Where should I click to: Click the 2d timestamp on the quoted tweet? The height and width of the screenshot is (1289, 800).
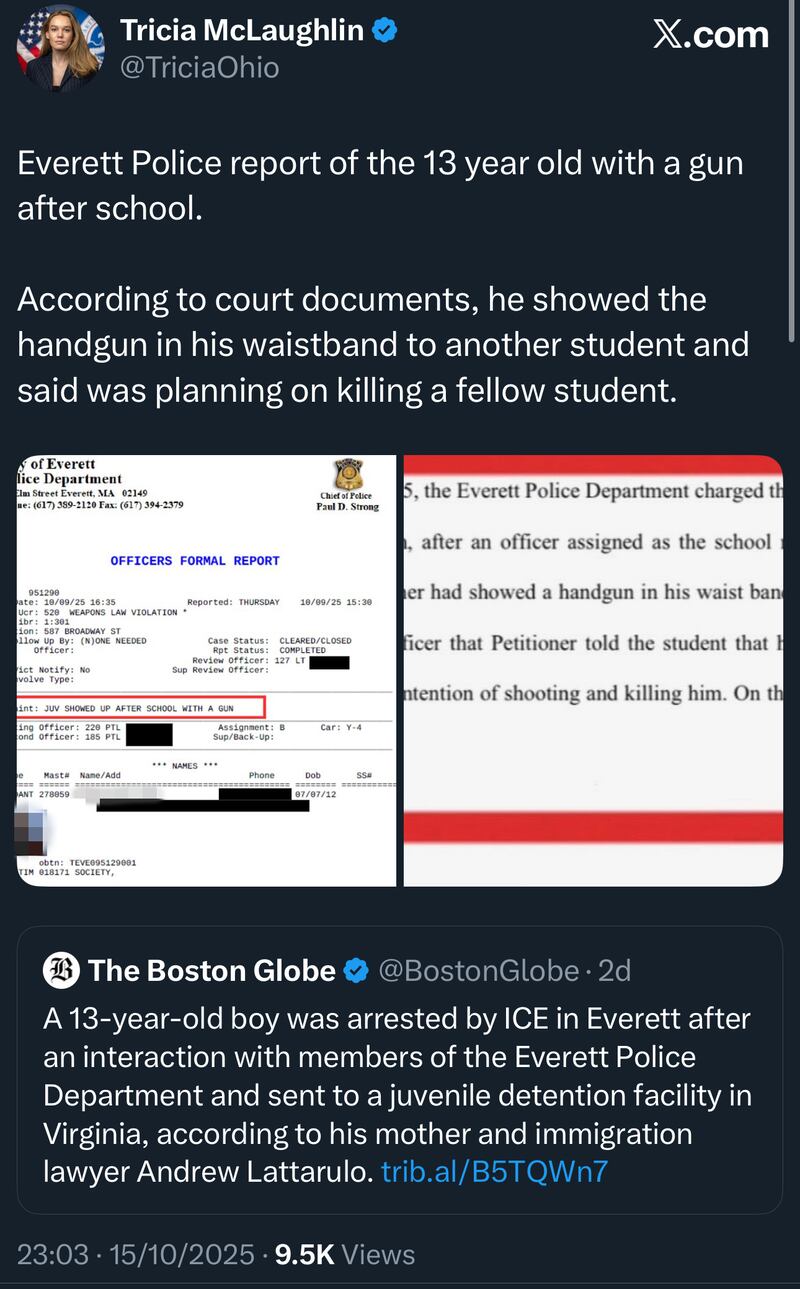[613, 969]
